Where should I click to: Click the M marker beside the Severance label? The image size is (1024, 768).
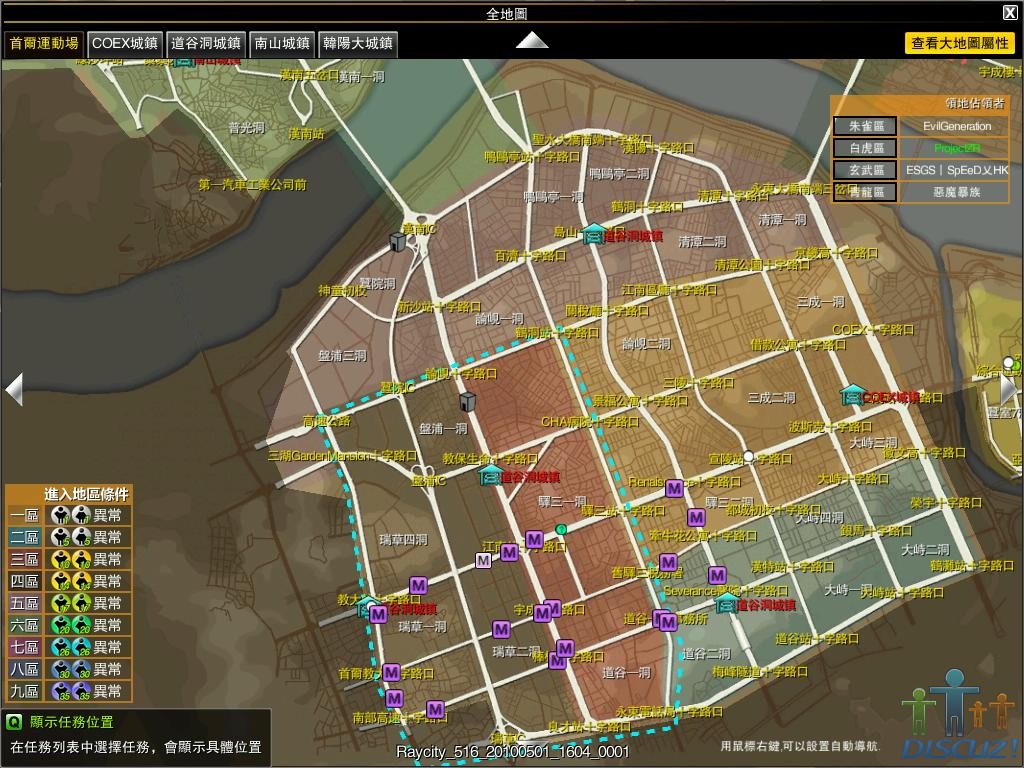coord(717,575)
